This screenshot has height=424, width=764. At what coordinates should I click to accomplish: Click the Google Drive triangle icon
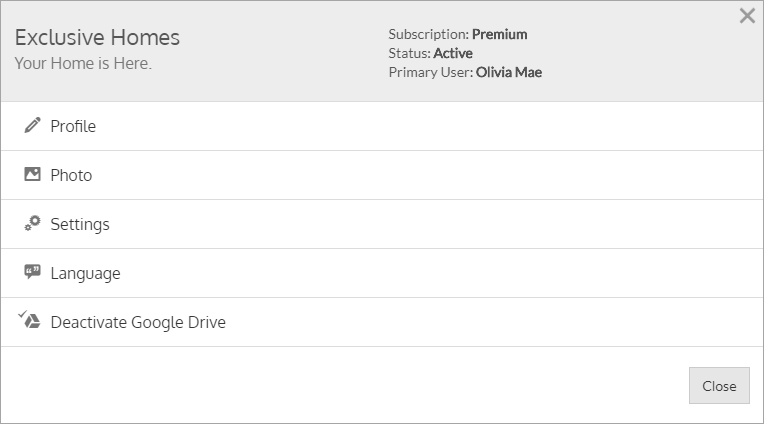[x=31, y=322]
